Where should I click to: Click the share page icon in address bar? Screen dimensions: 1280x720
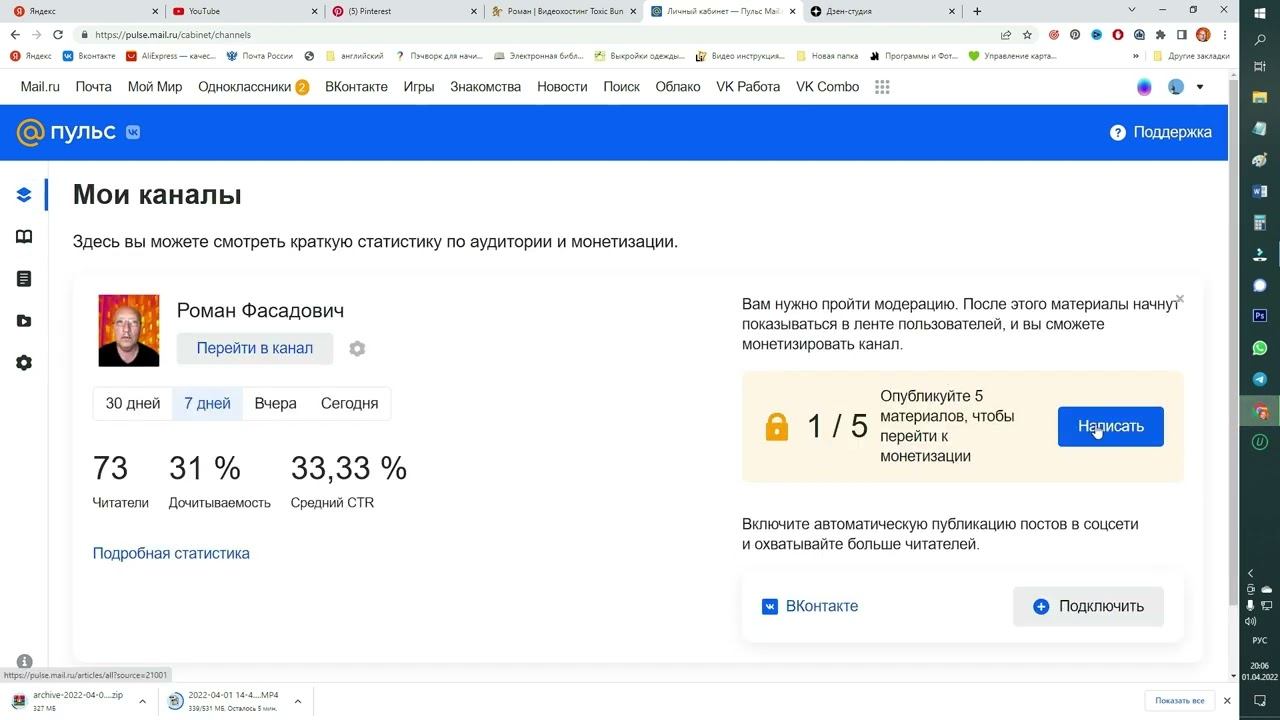[1005, 35]
